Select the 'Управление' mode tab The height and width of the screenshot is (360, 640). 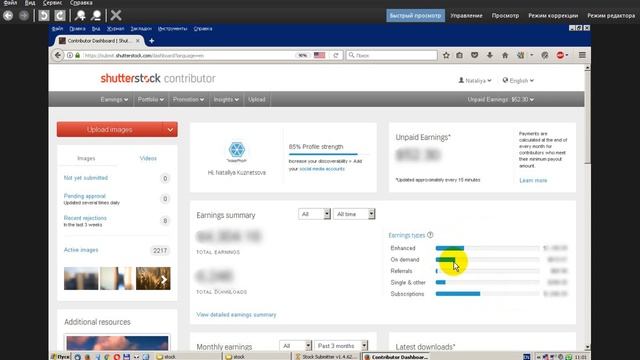click(467, 16)
